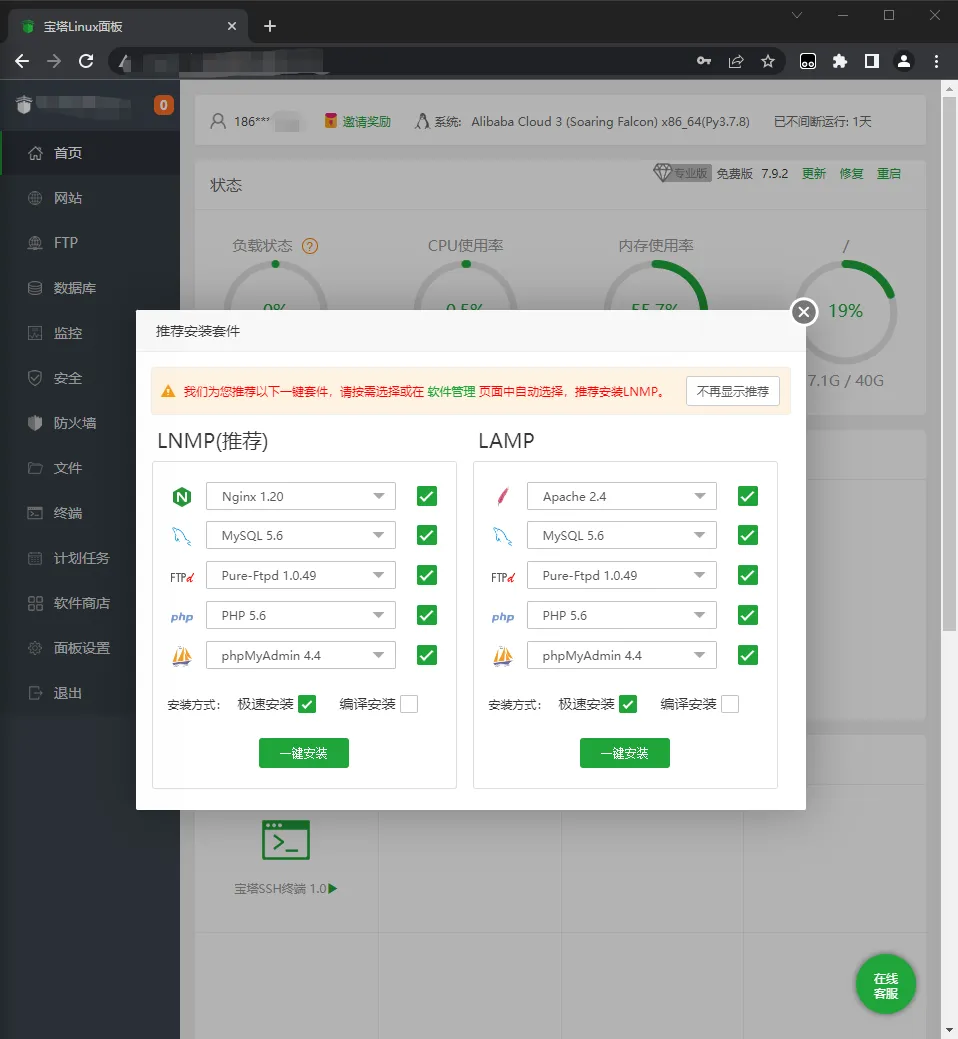Uncheck the Nginx 1.20 checkbox in LNMP
958x1039 pixels.
pyautogui.click(x=427, y=496)
